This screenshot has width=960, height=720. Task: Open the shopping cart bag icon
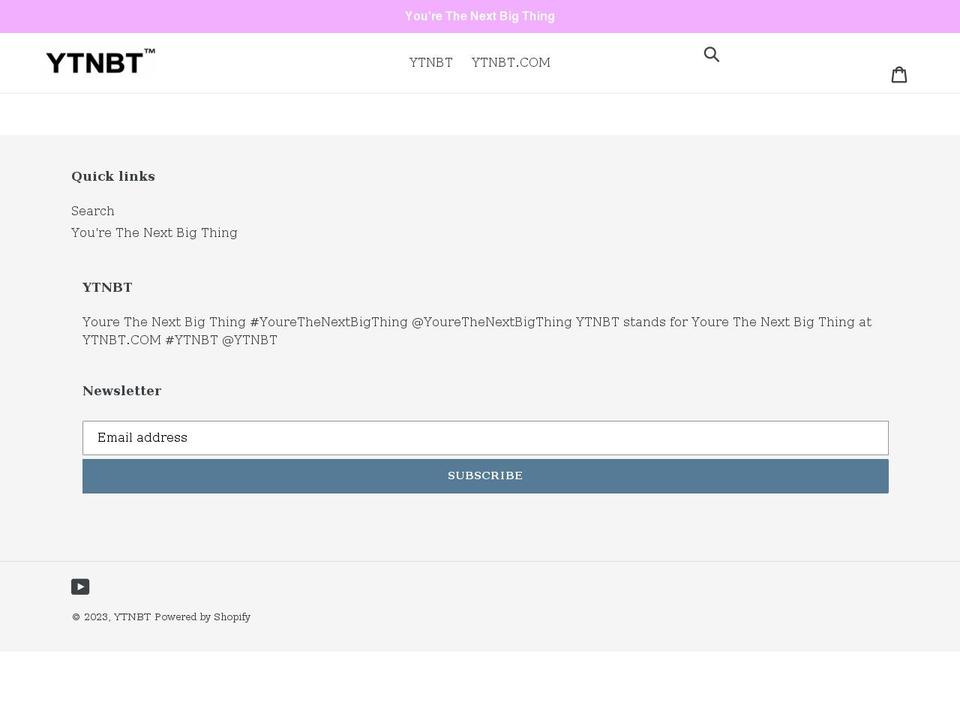[899, 75]
